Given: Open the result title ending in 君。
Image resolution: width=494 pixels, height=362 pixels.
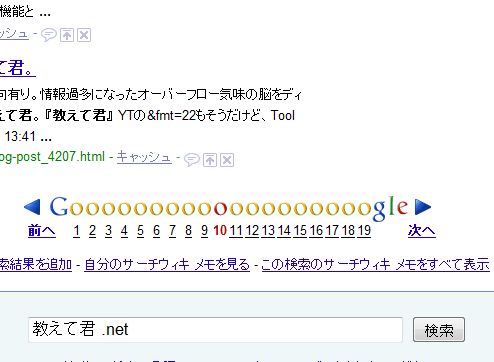Looking at the screenshot, I should (17, 68).
